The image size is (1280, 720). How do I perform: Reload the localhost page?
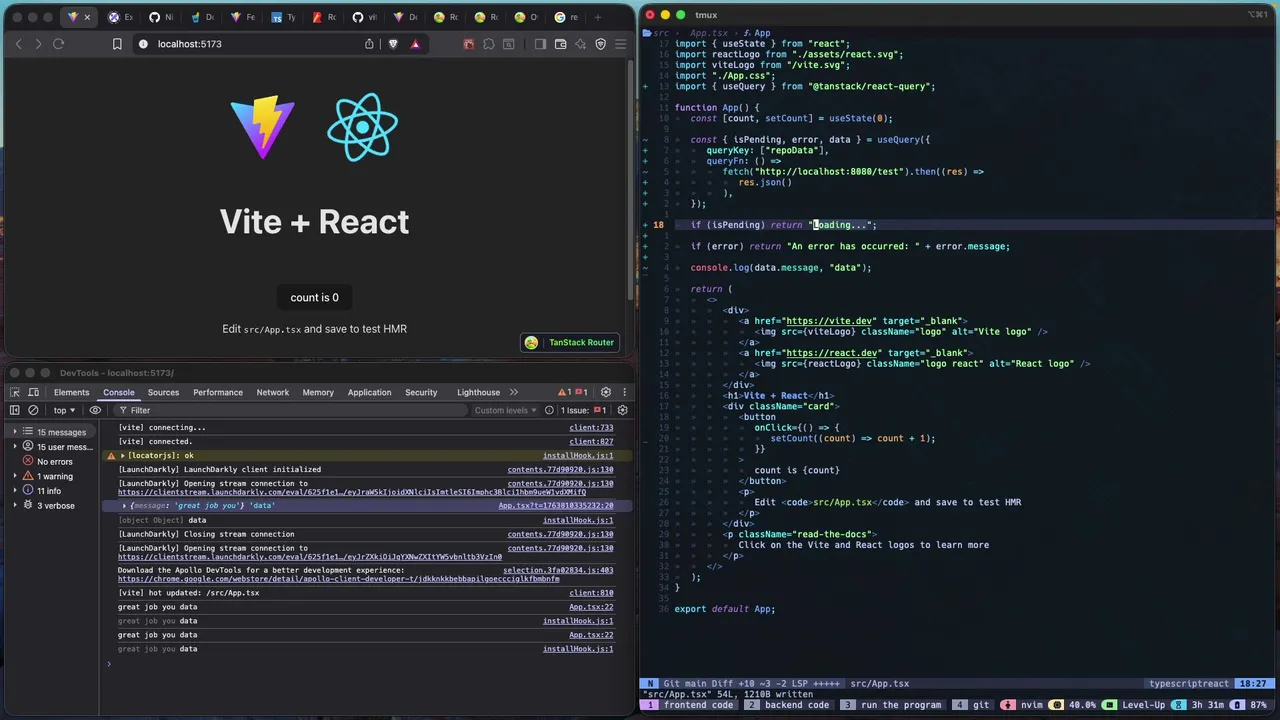click(x=58, y=44)
